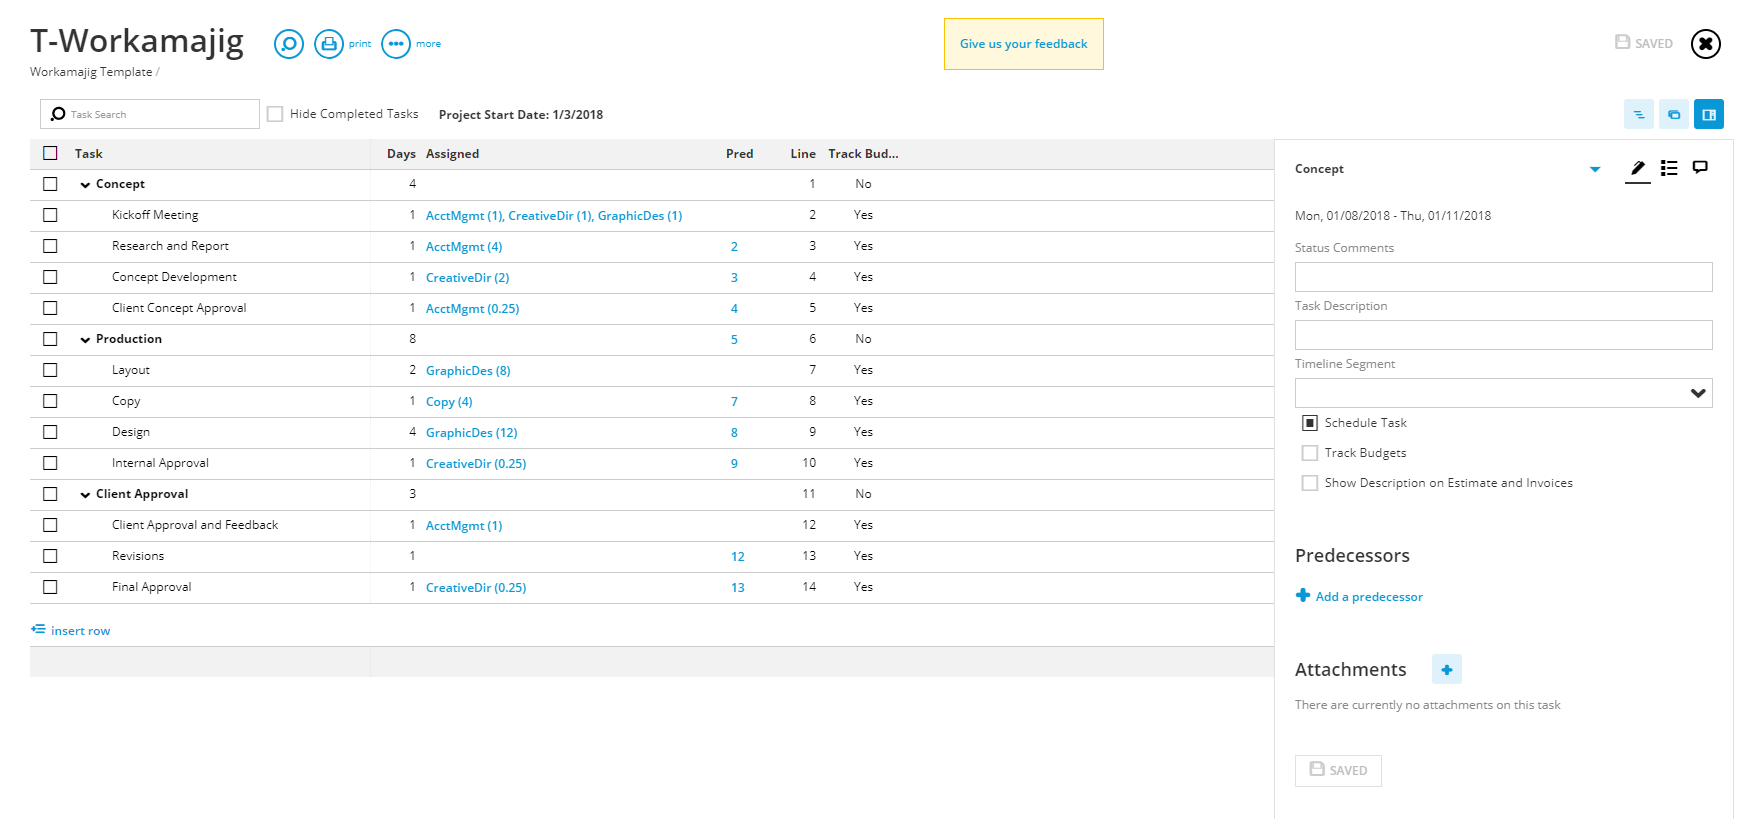Screen dimensions: 1754x819
Task: Open GraphicDes (12) assignment on Design row
Action: click(472, 433)
